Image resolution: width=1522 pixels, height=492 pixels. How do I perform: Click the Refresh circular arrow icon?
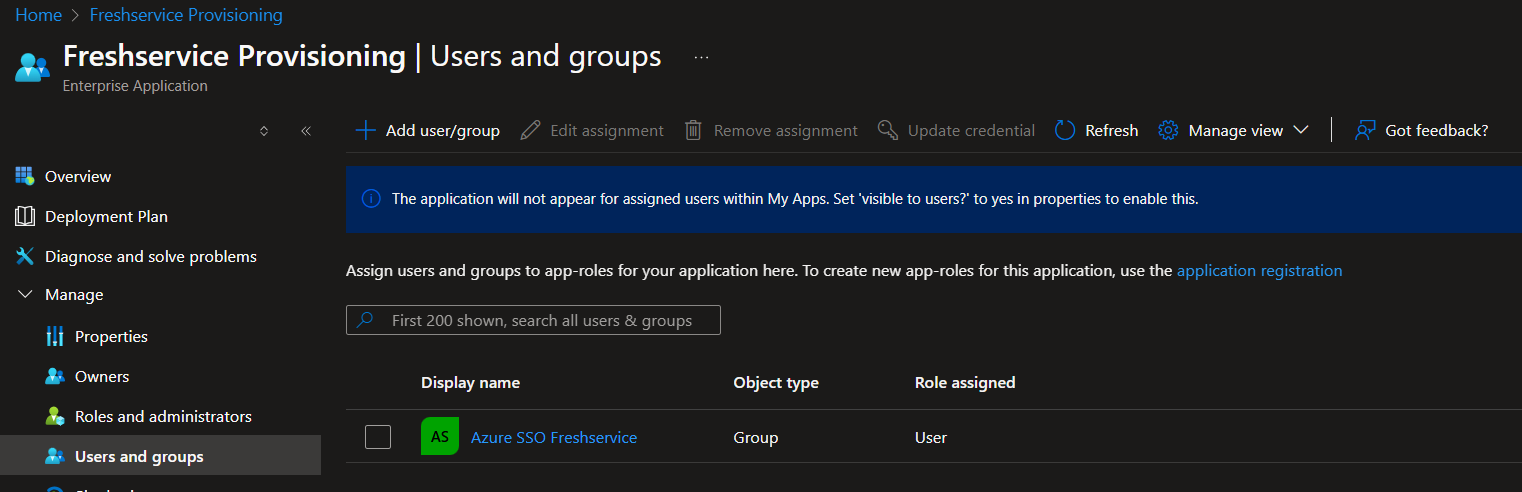1065,130
